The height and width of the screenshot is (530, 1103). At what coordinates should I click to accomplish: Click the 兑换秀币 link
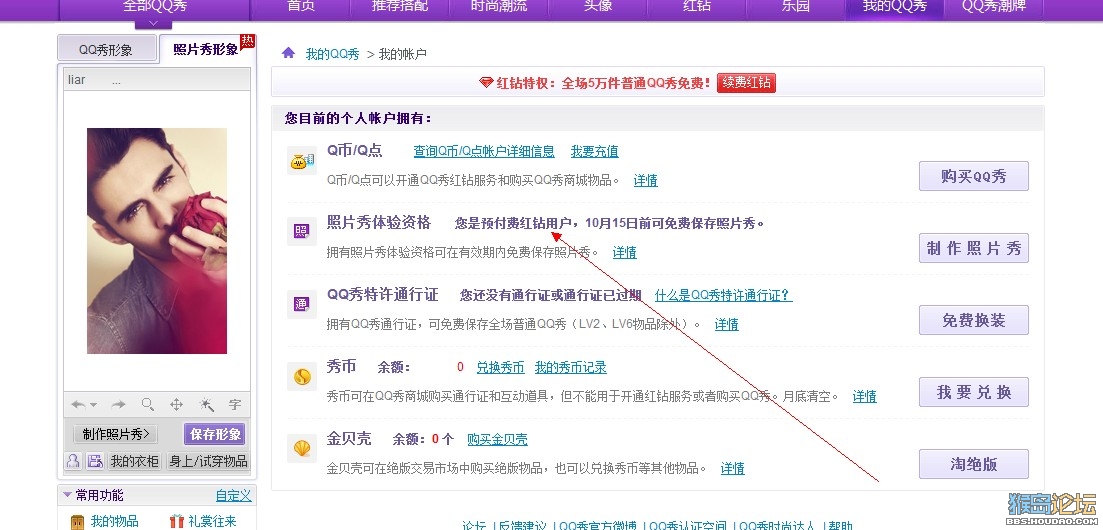[500, 367]
